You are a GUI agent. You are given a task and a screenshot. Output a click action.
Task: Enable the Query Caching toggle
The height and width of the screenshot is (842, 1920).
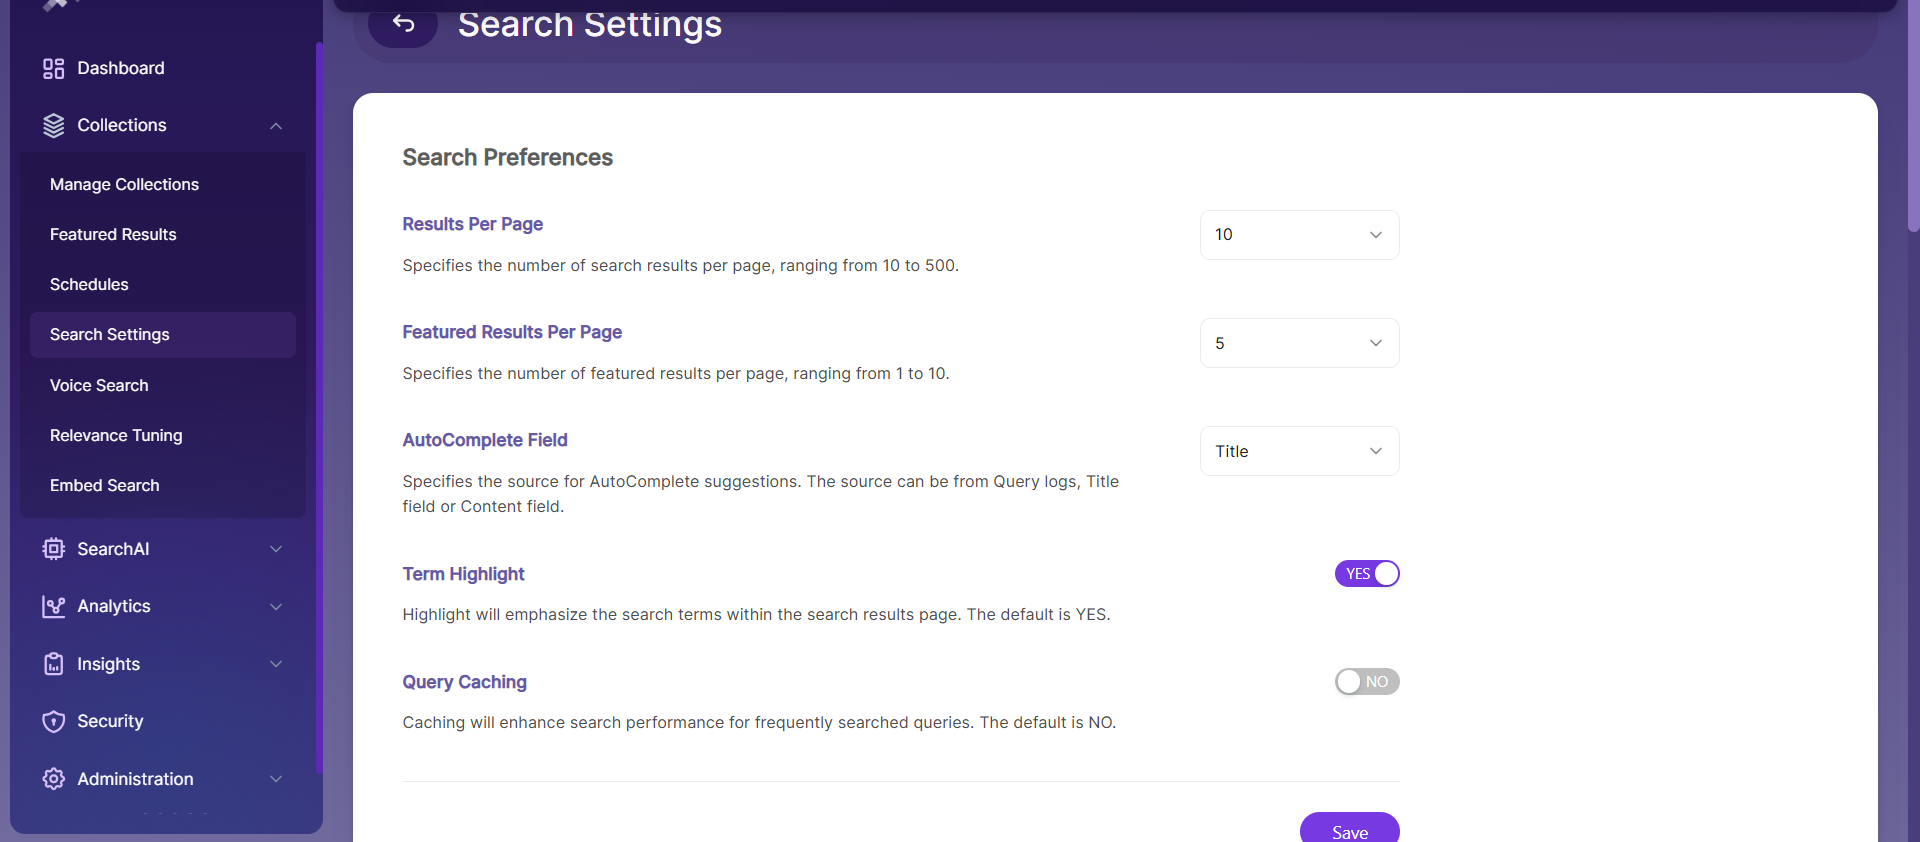(1366, 682)
